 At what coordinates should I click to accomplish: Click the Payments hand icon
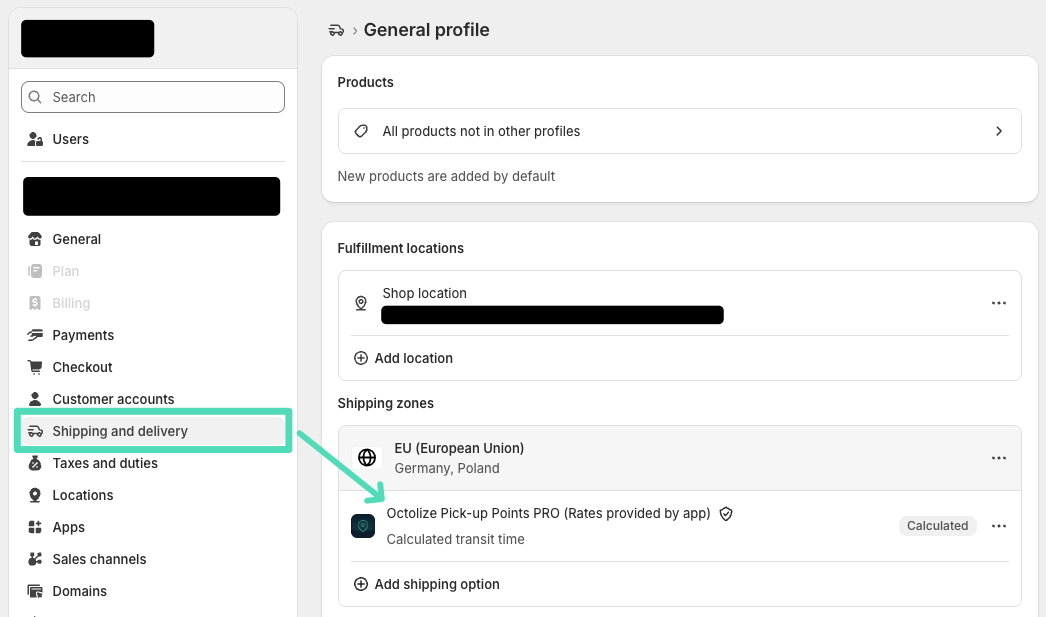pyautogui.click(x=35, y=335)
